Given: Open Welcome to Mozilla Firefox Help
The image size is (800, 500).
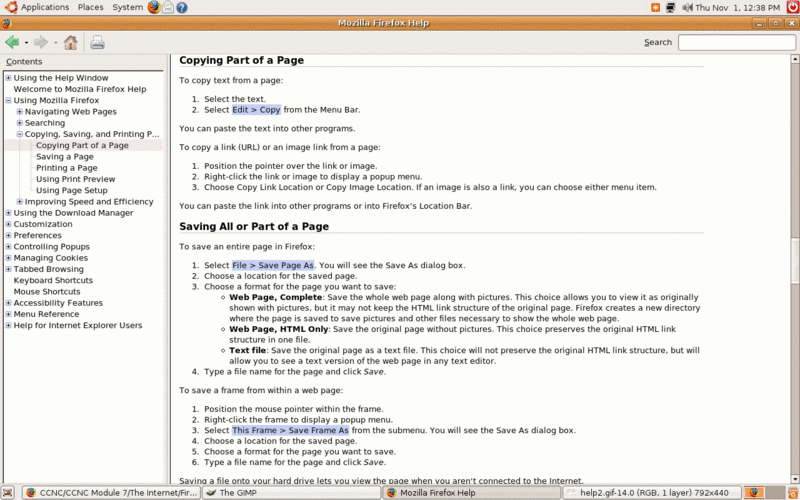Looking at the screenshot, I should [x=80, y=89].
